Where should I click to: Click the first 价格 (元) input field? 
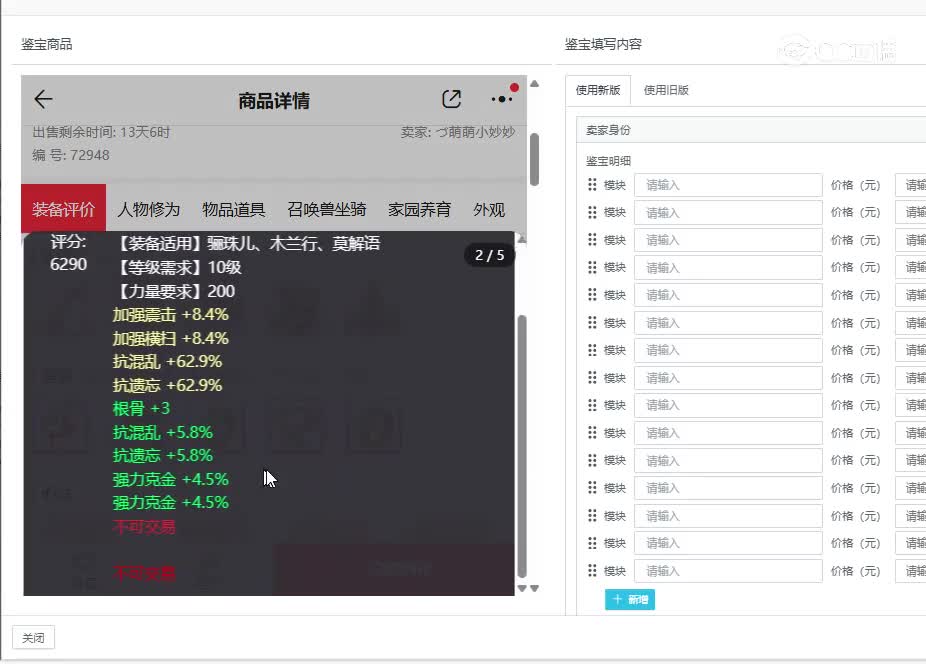coord(911,185)
